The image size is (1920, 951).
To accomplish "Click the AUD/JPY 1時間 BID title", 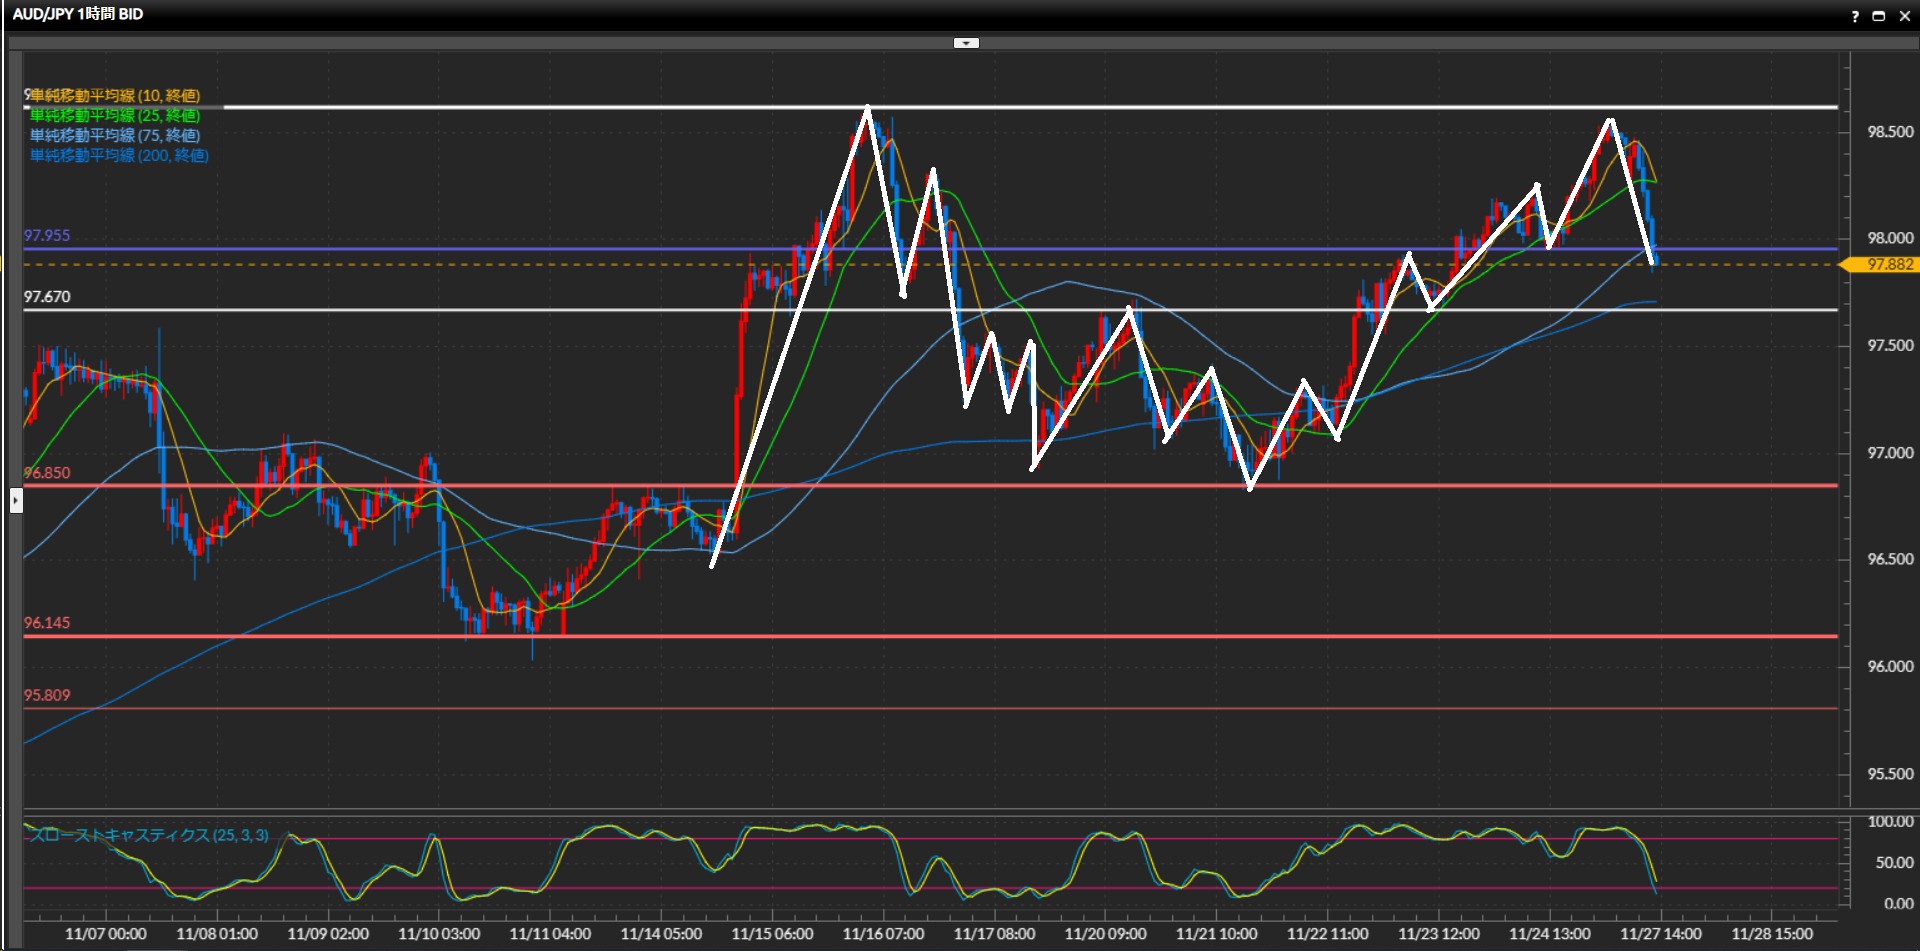I will 78,14.
